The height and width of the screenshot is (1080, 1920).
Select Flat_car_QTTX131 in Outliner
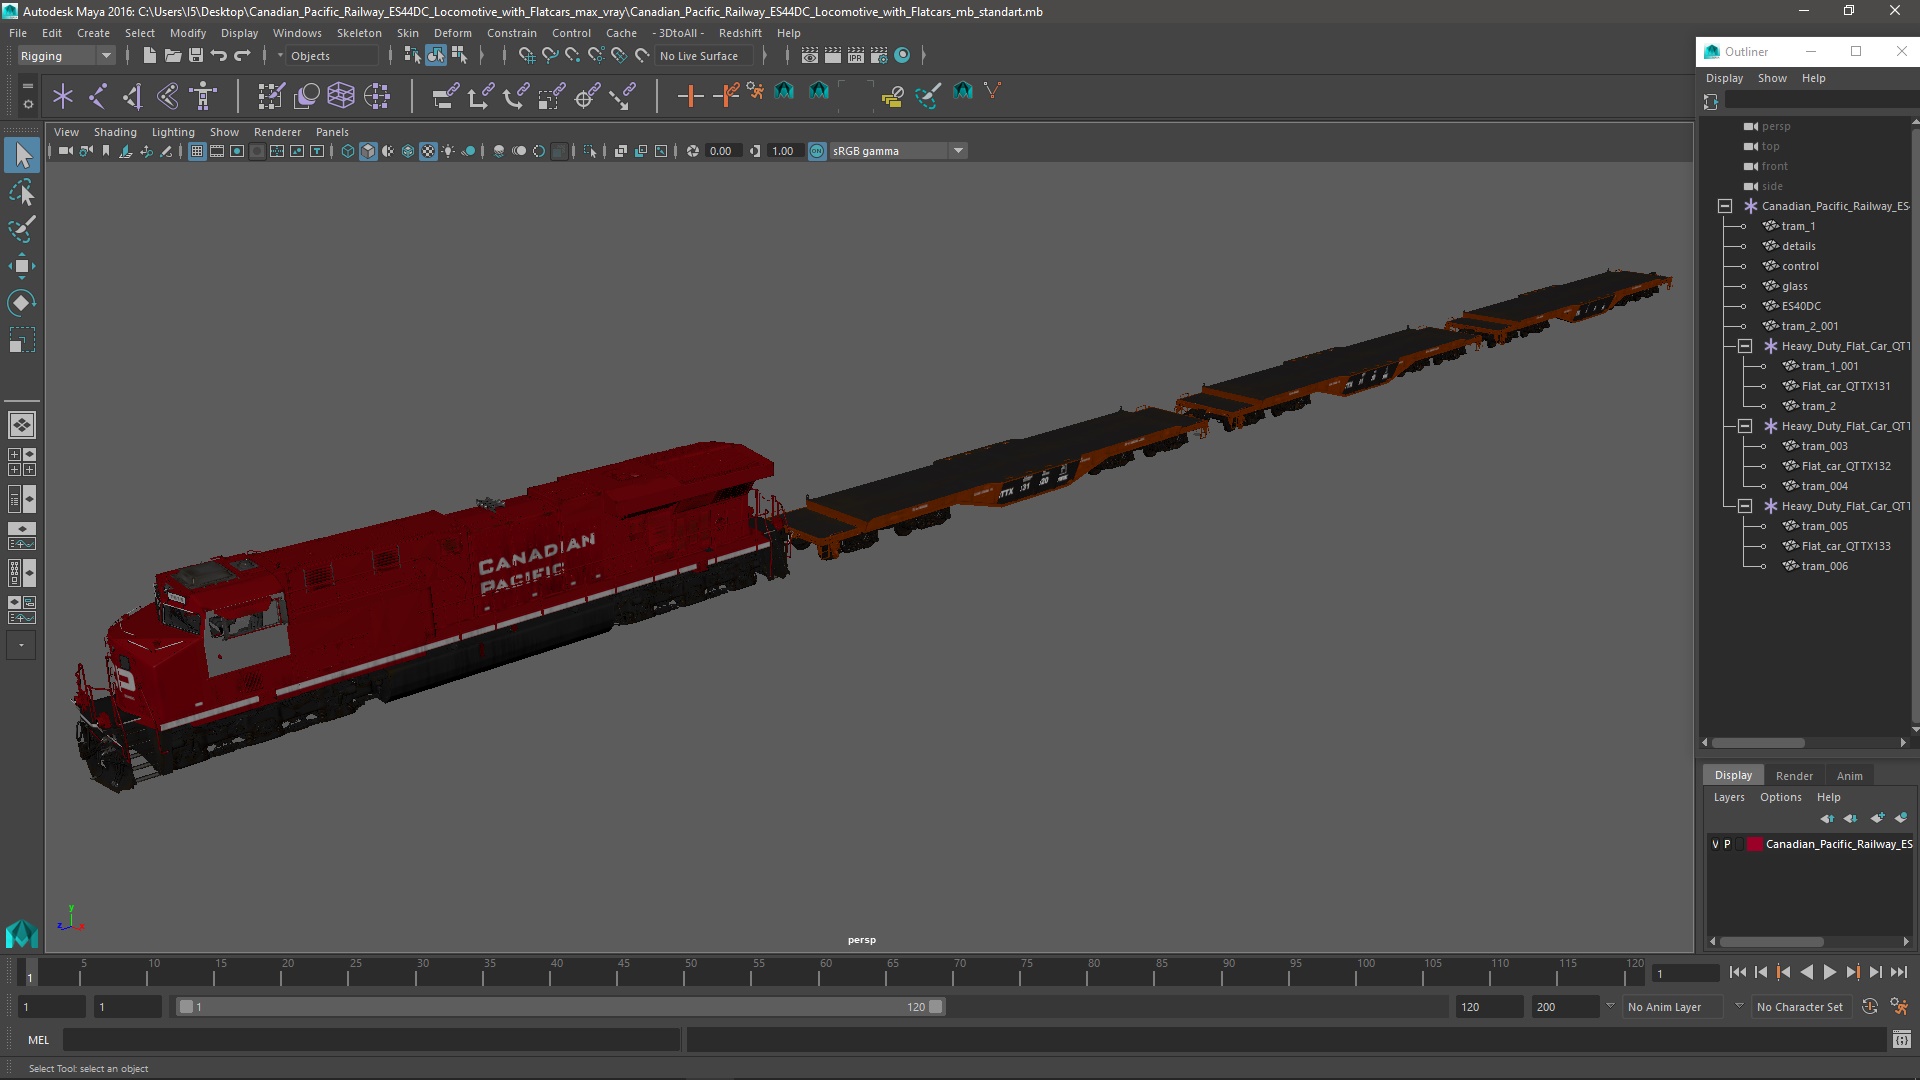pos(1845,386)
